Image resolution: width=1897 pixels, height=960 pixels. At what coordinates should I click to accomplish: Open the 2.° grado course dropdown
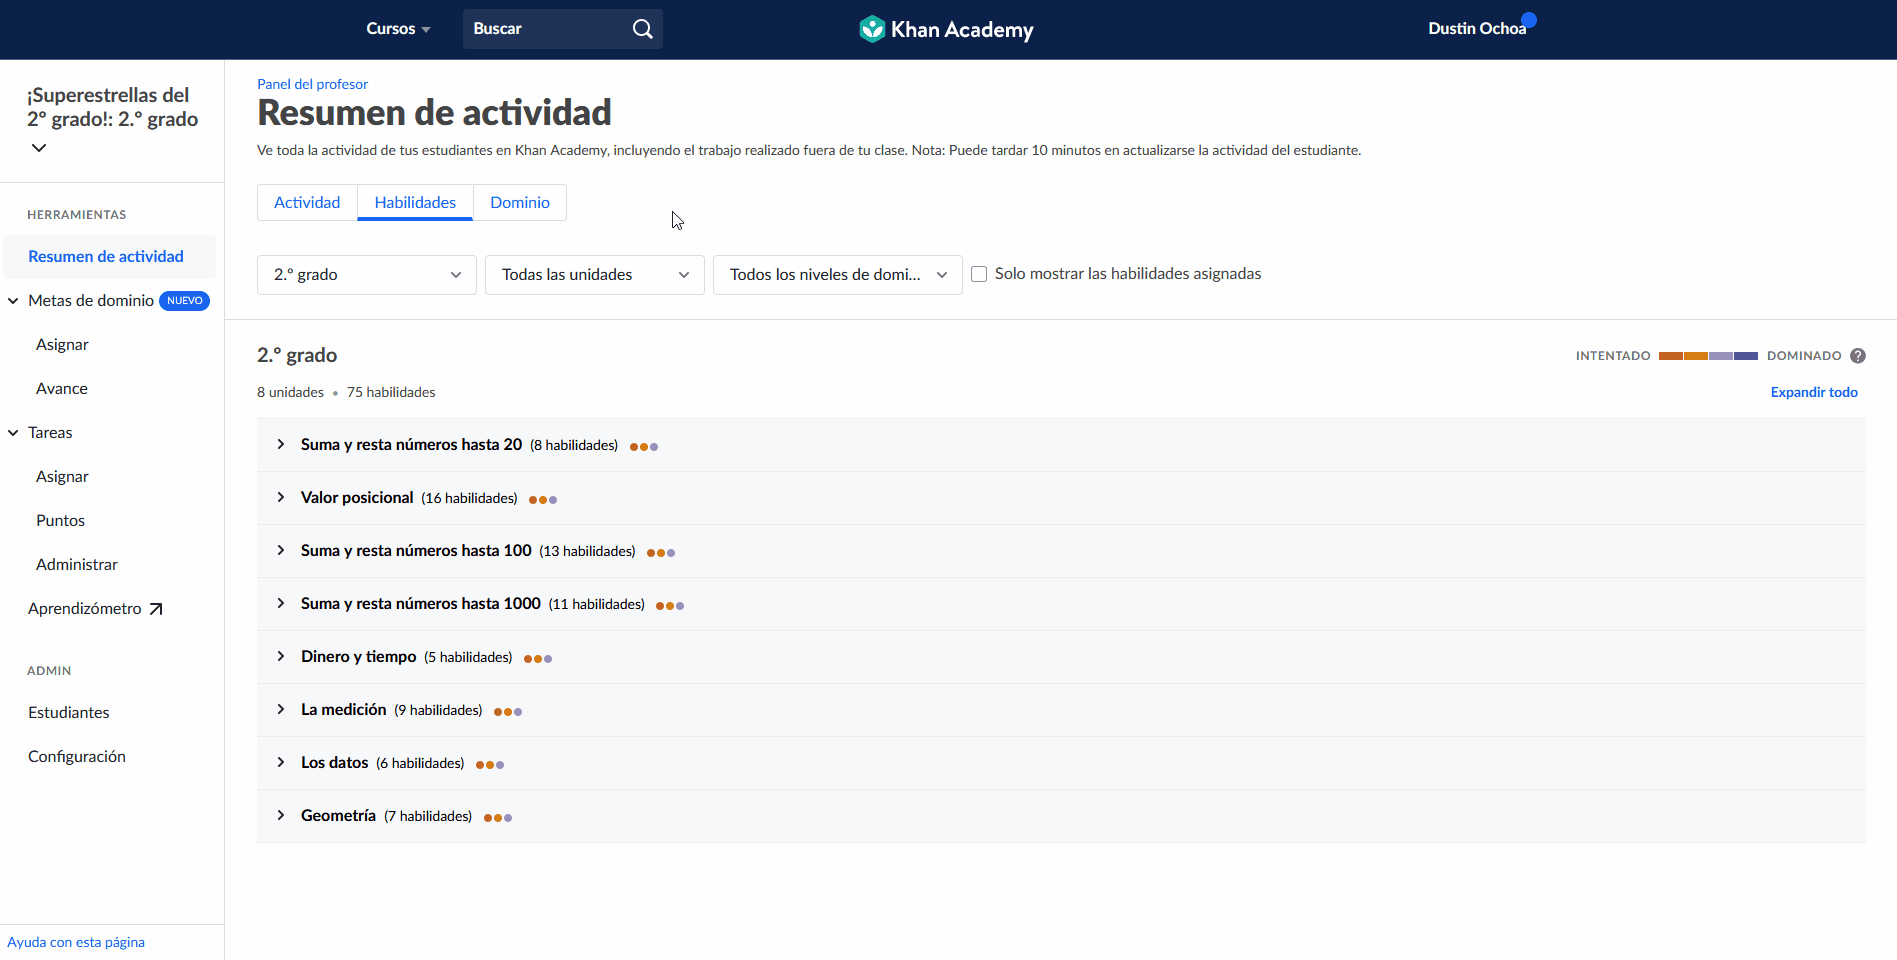click(x=367, y=275)
